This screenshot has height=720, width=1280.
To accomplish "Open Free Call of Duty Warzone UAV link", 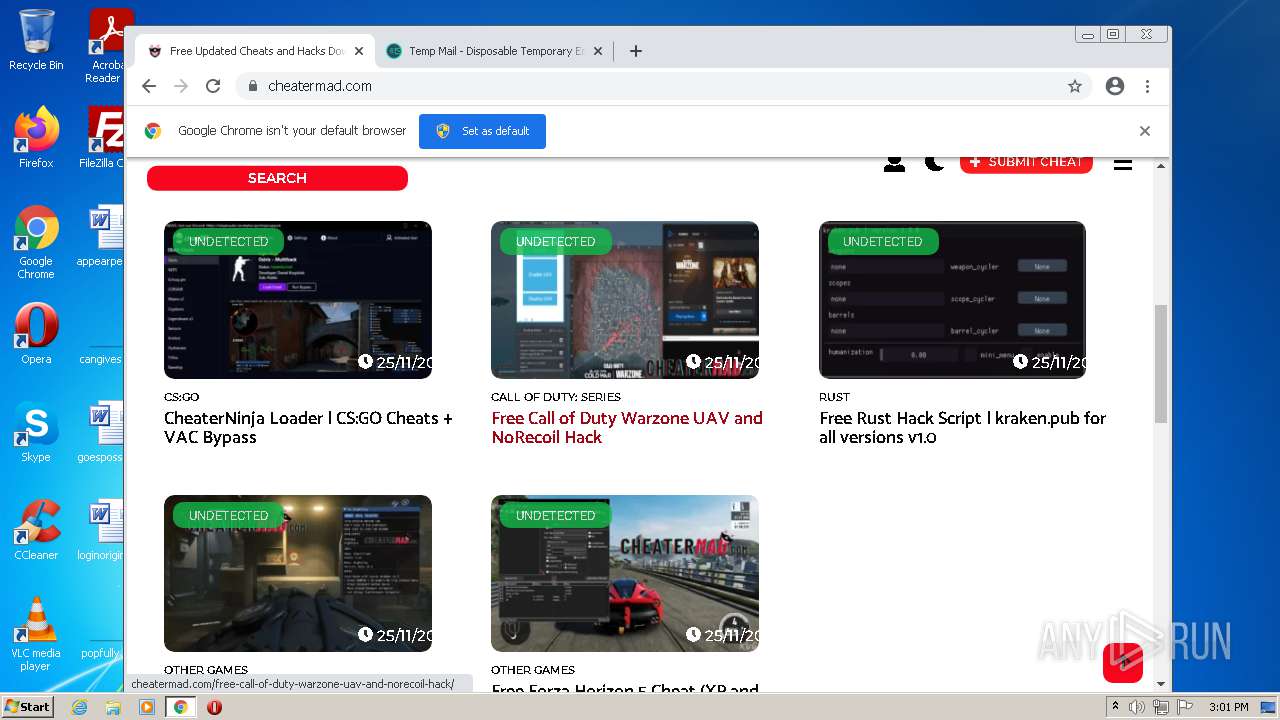I will (x=627, y=428).
